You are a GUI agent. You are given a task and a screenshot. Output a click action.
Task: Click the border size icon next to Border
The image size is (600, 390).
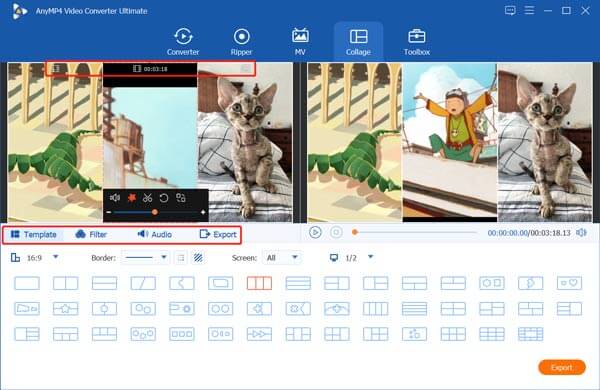[x=181, y=258]
